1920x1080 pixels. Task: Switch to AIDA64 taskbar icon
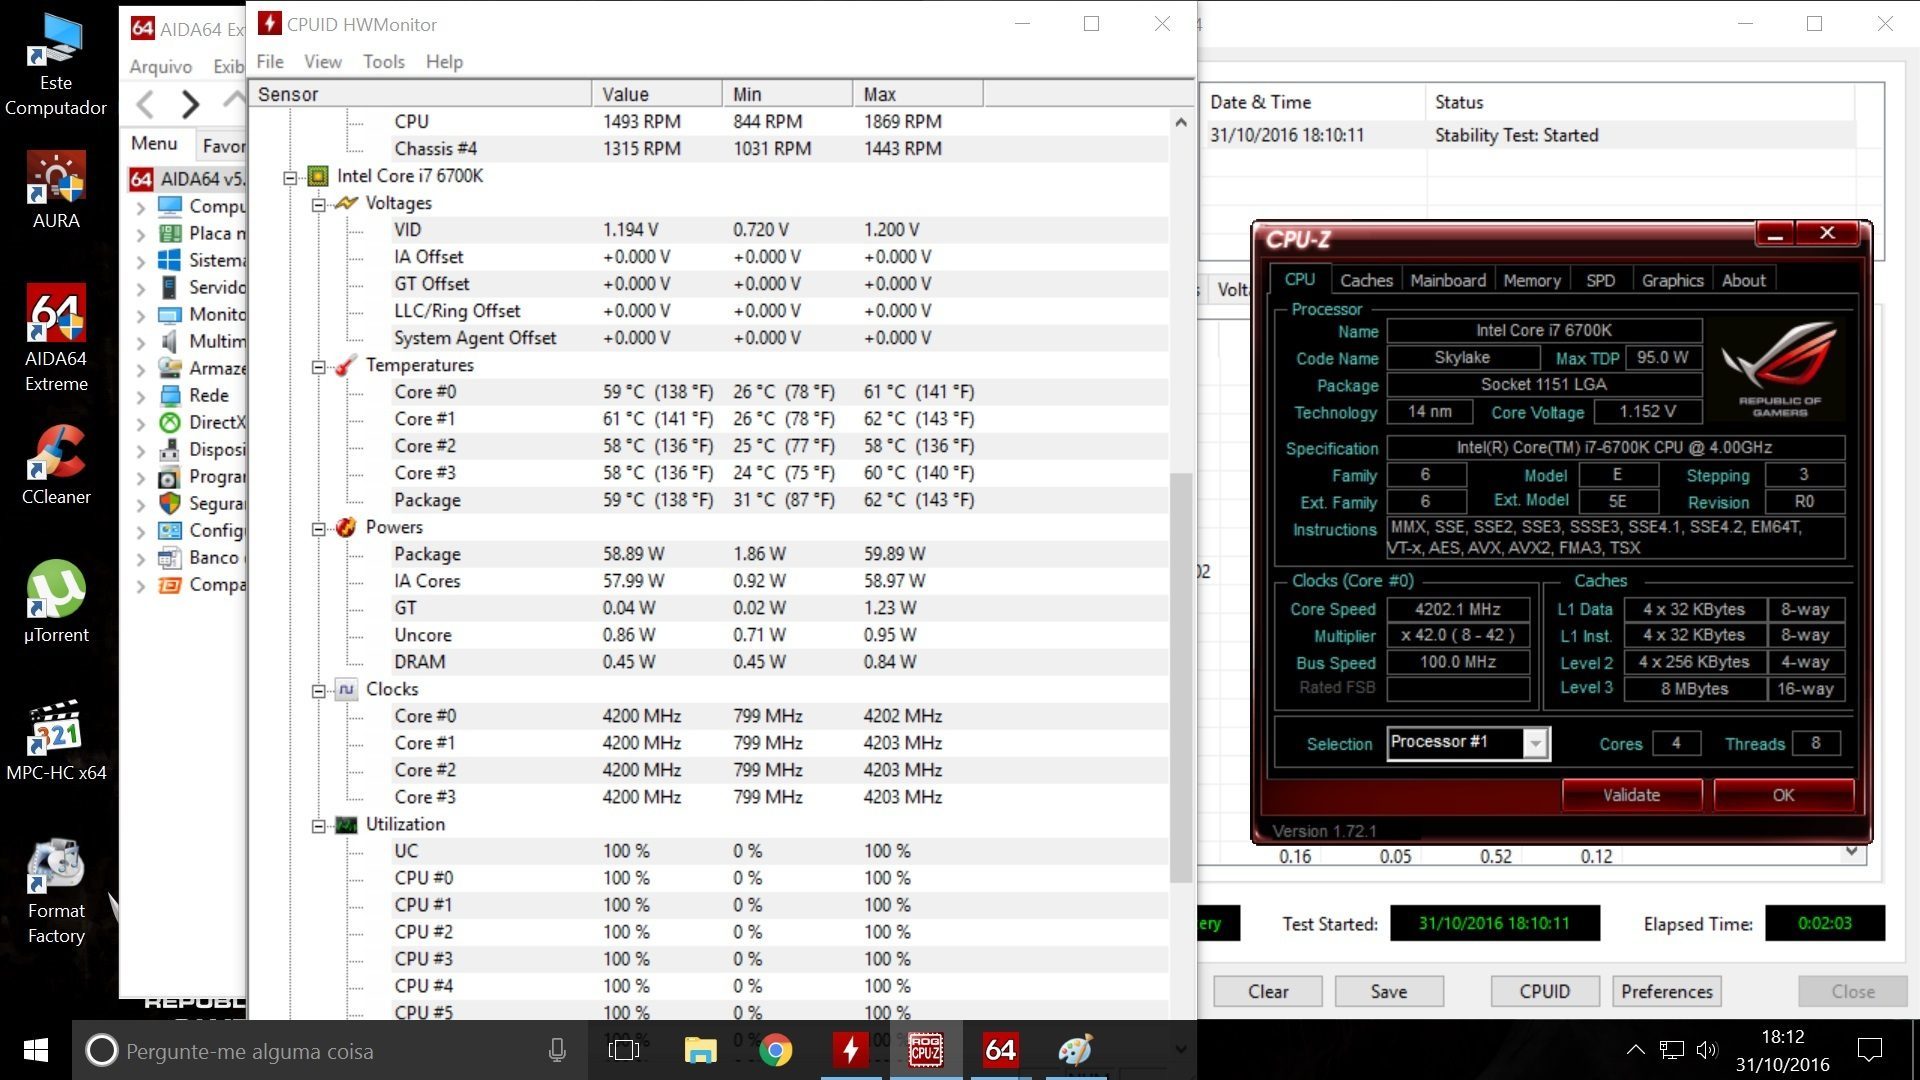point(1000,1050)
